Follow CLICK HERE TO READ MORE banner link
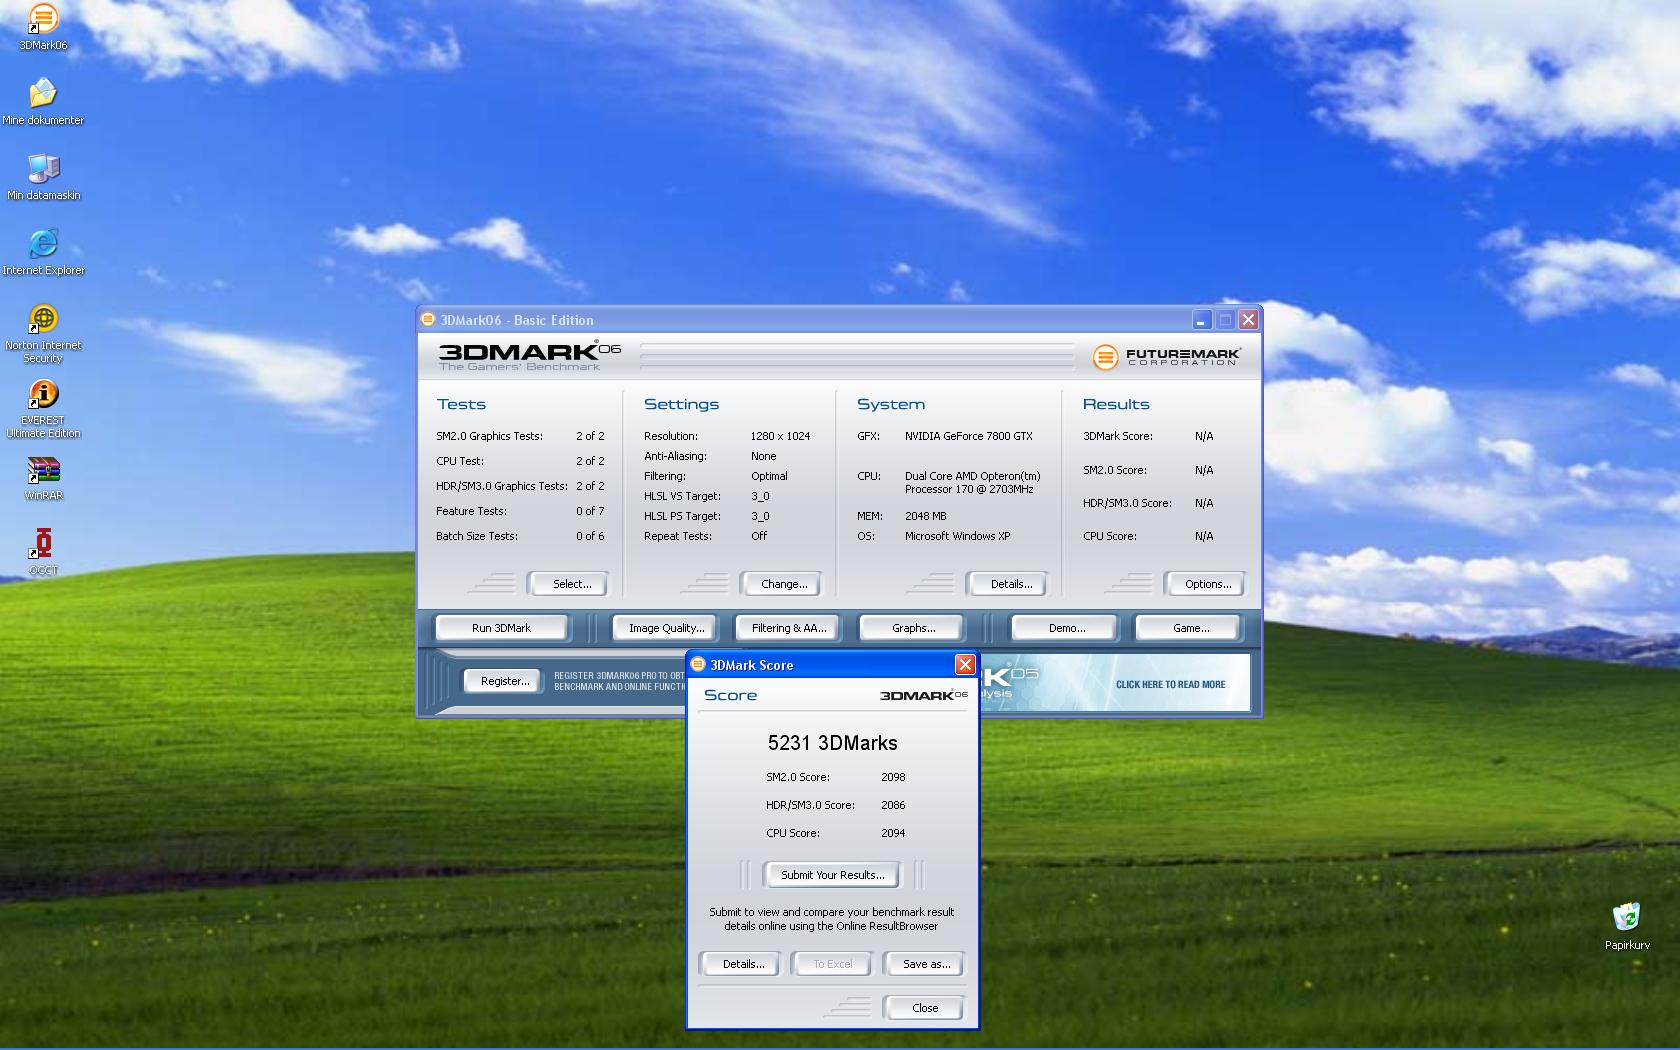 1170,685
